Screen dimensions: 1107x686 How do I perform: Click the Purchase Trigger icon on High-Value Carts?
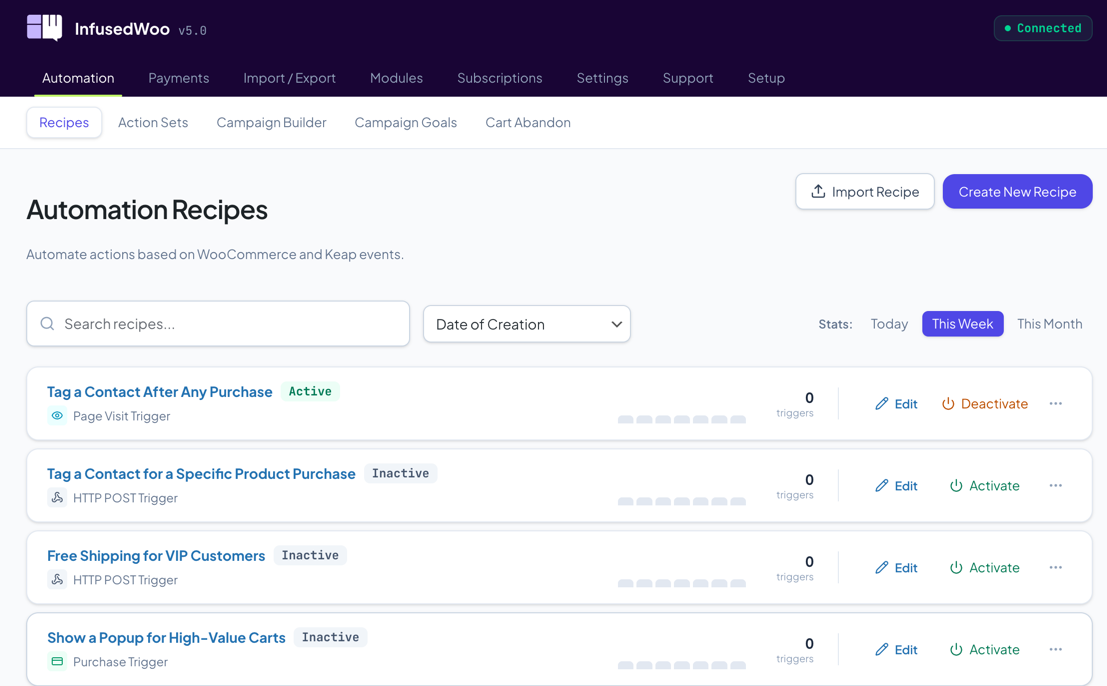[x=57, y=661]
